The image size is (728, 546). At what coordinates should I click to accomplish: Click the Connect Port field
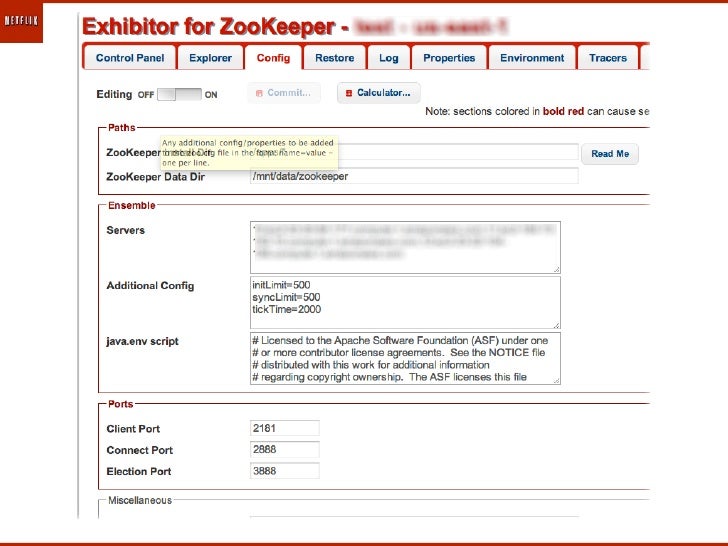[285, 449]
